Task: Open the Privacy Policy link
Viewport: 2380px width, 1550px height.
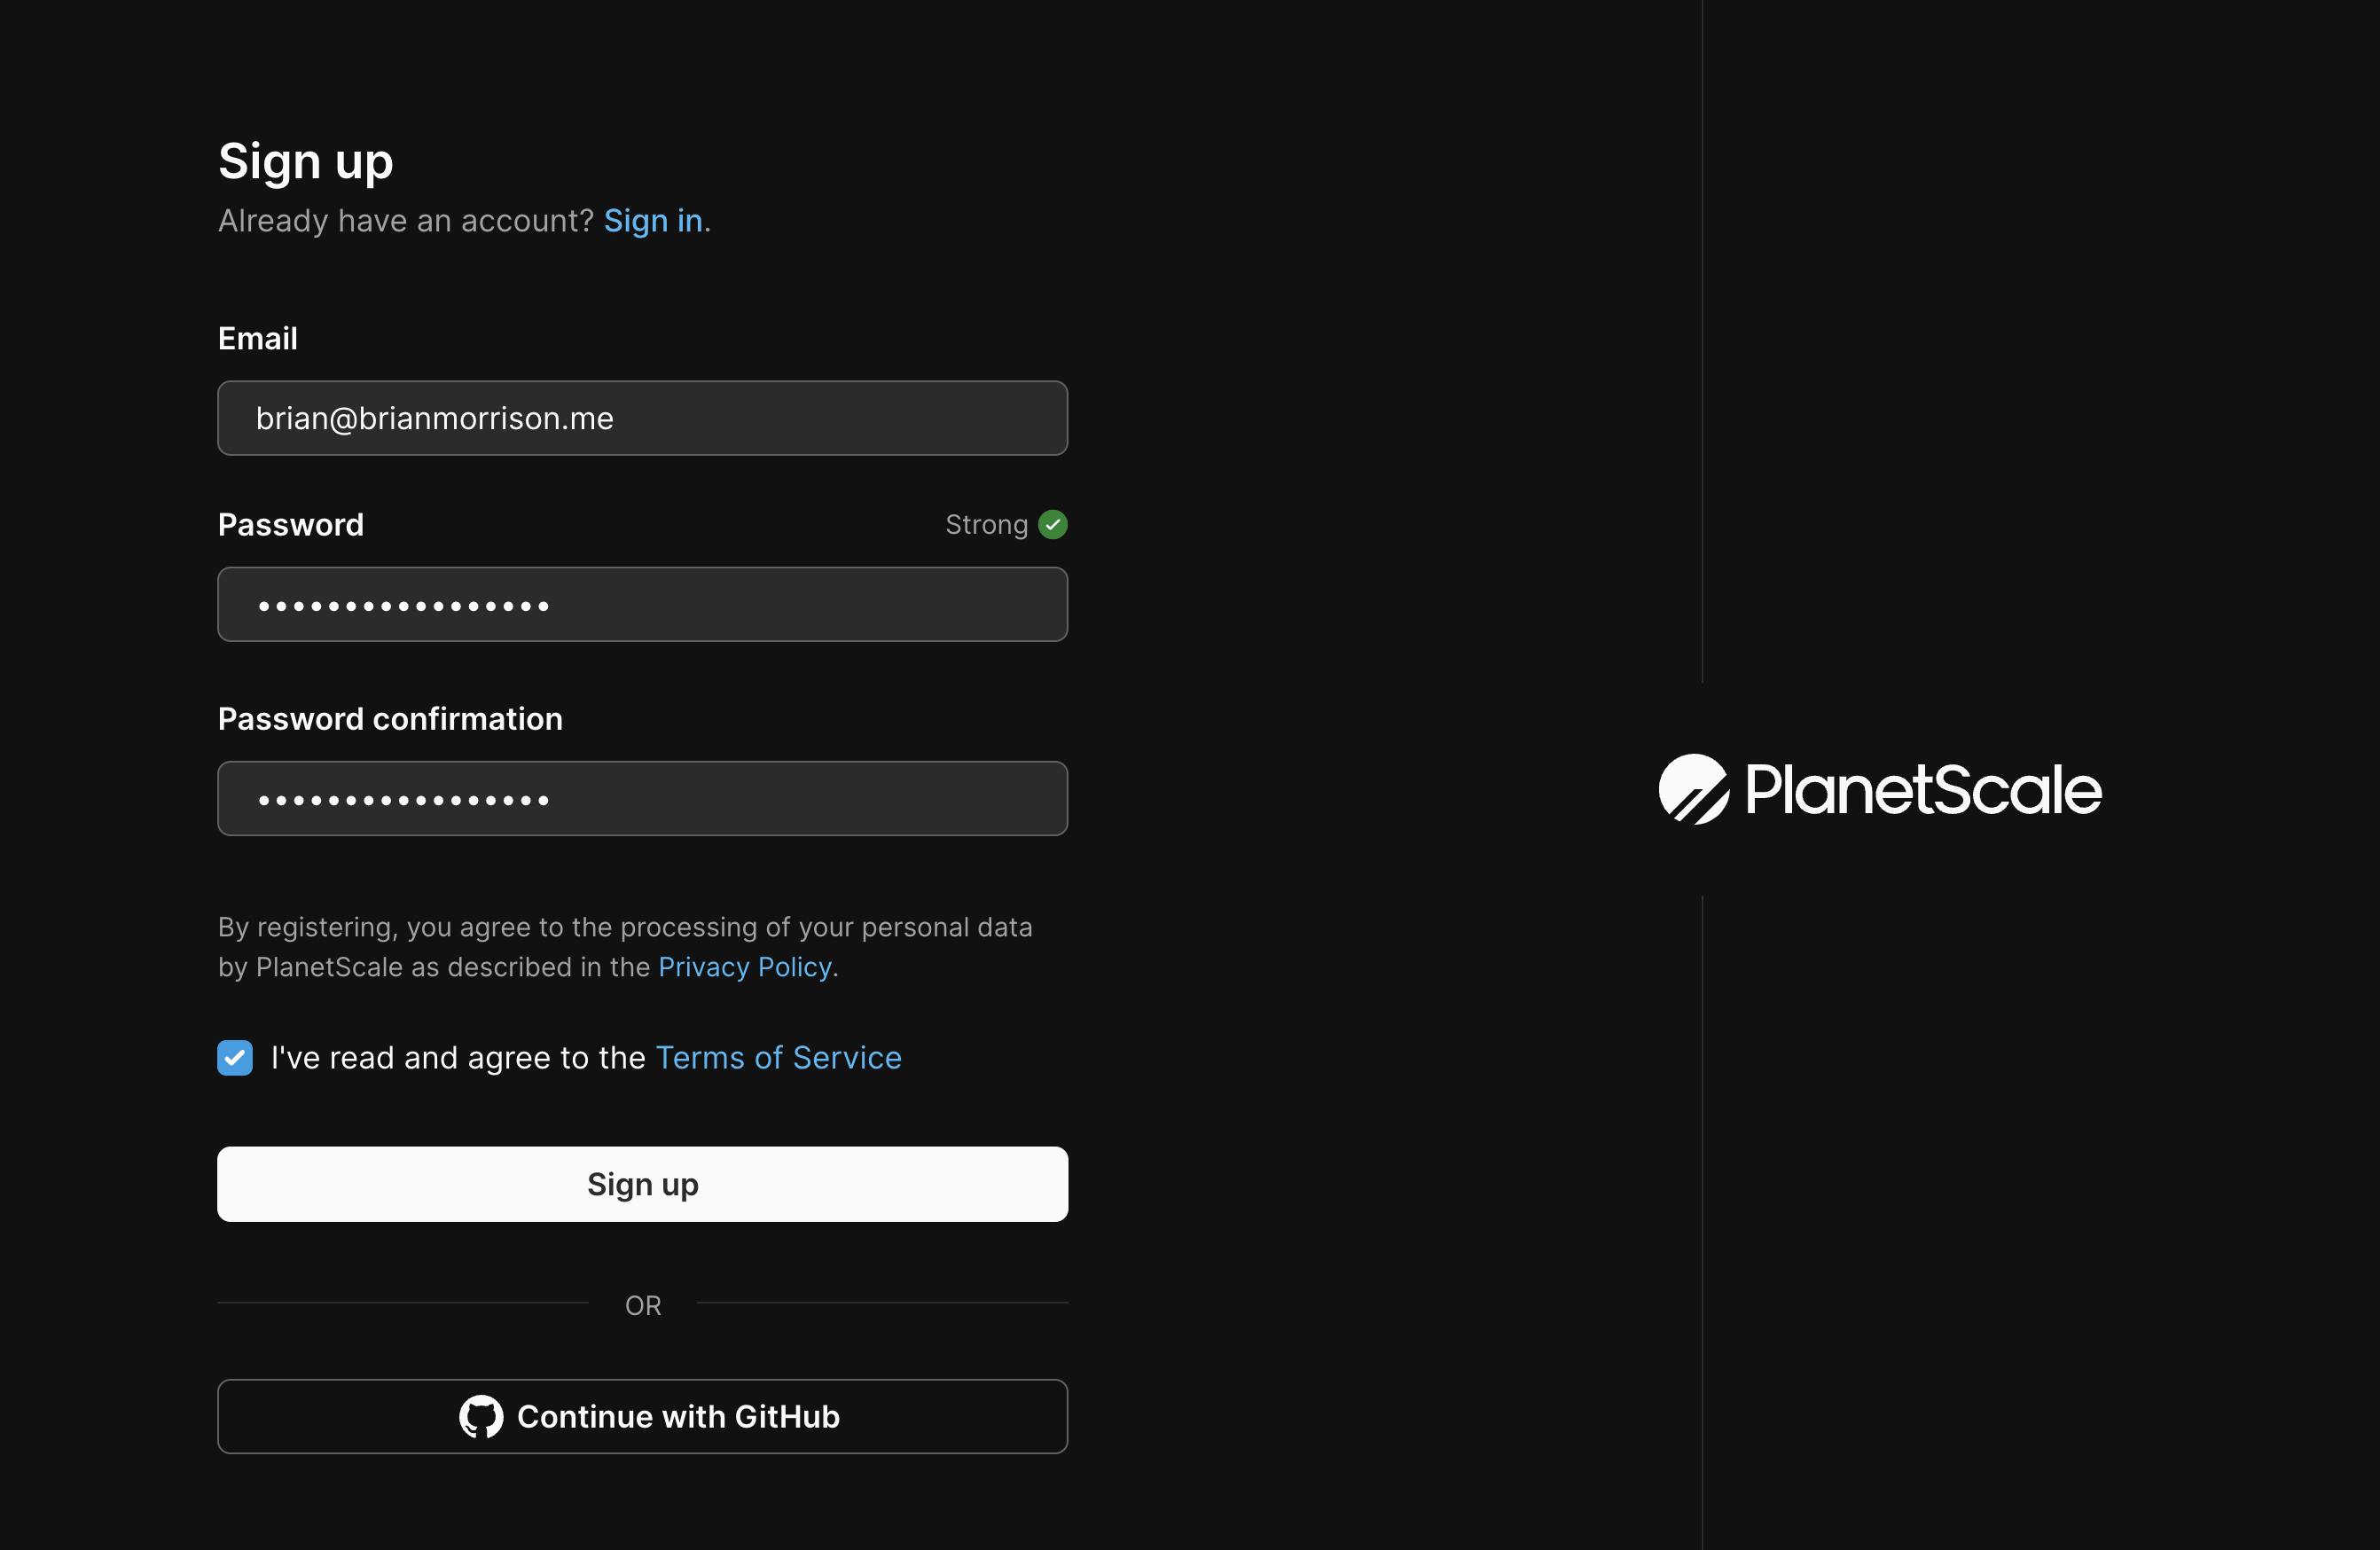Action: (744, 967)
